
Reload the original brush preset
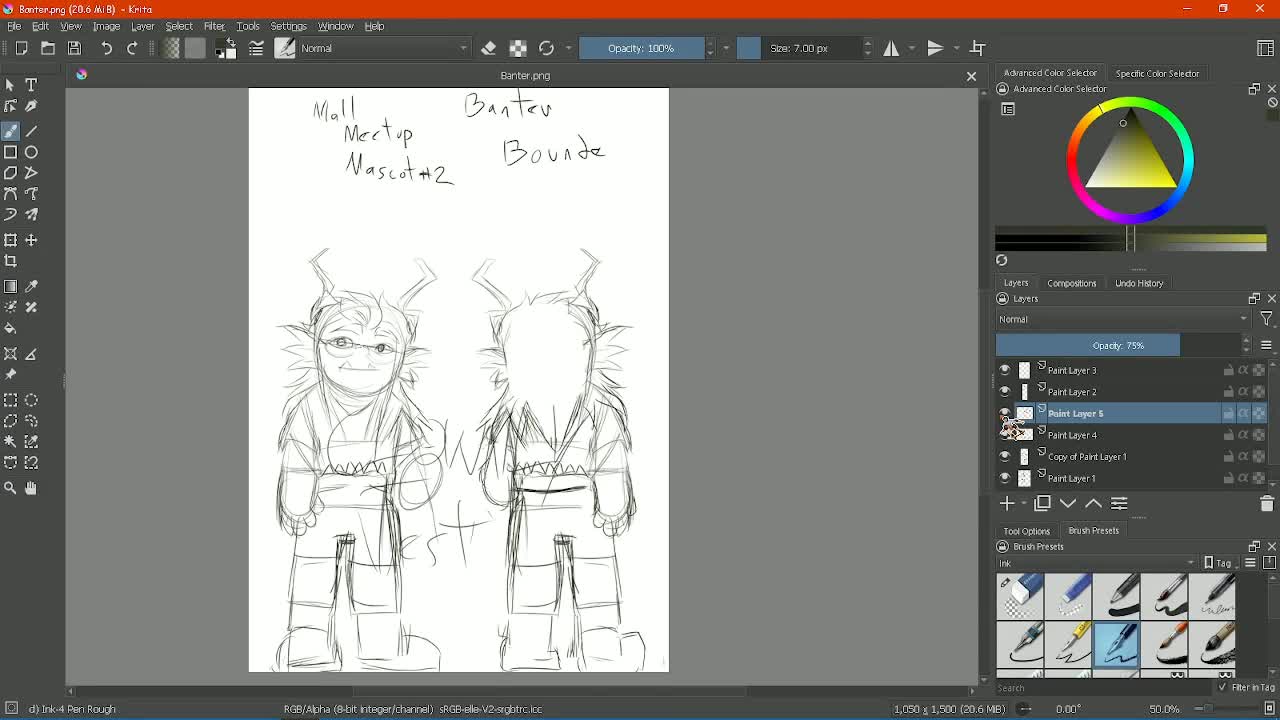pyautogui.click(x=546, y=48)
